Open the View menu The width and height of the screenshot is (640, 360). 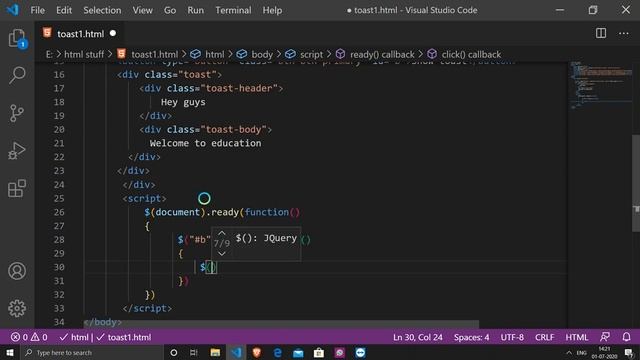pos(142,10)
